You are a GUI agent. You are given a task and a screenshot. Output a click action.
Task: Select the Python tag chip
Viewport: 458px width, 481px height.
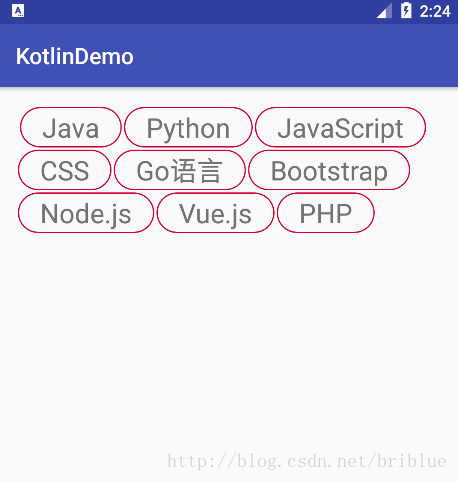coord(188,127)
